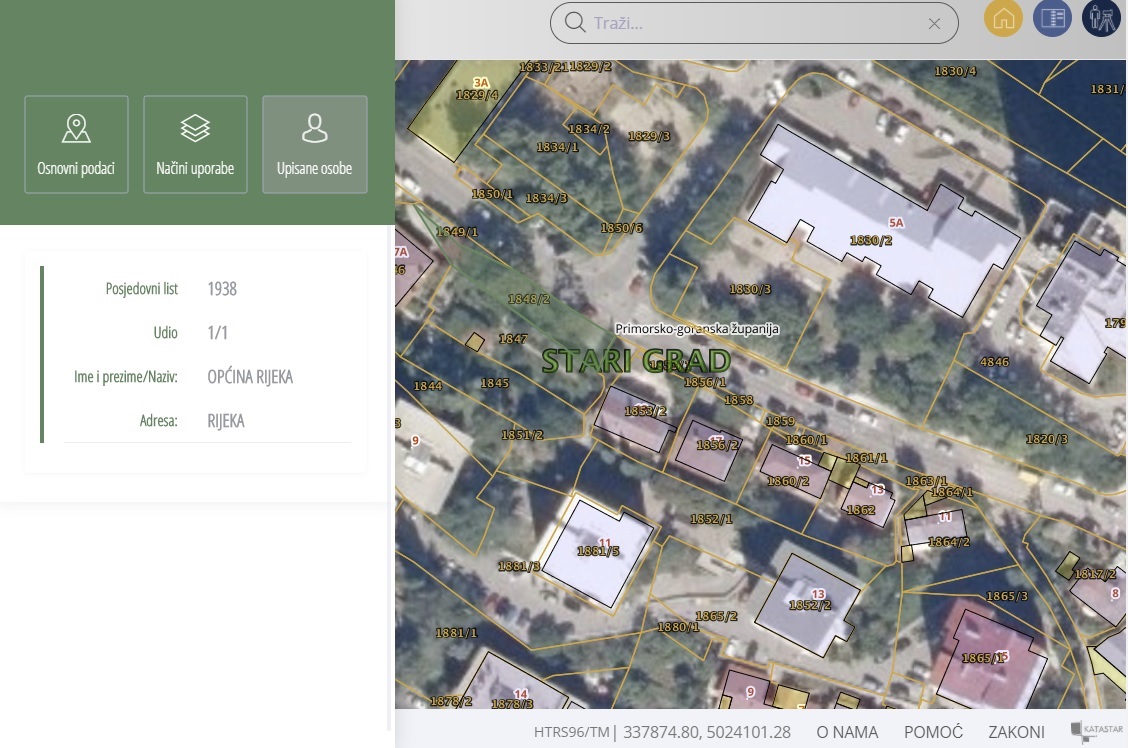Click the HTRS96/TM coordinate system label

(571, 732)
